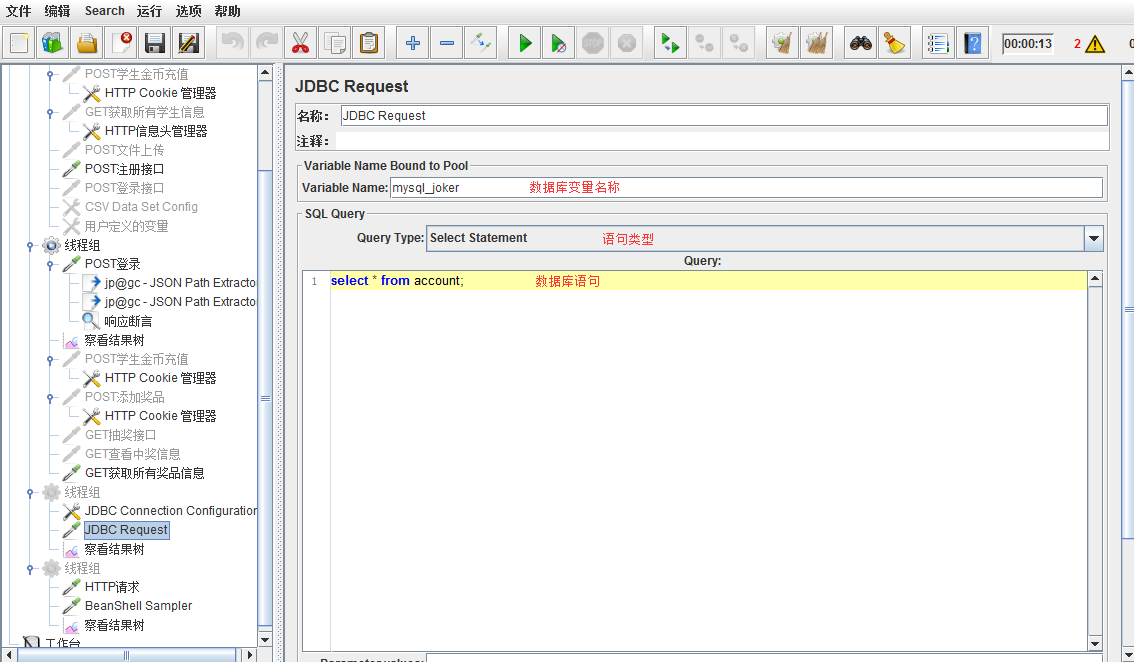
Task: Click the Function Helper list icon
Action: tap(937, 43)
